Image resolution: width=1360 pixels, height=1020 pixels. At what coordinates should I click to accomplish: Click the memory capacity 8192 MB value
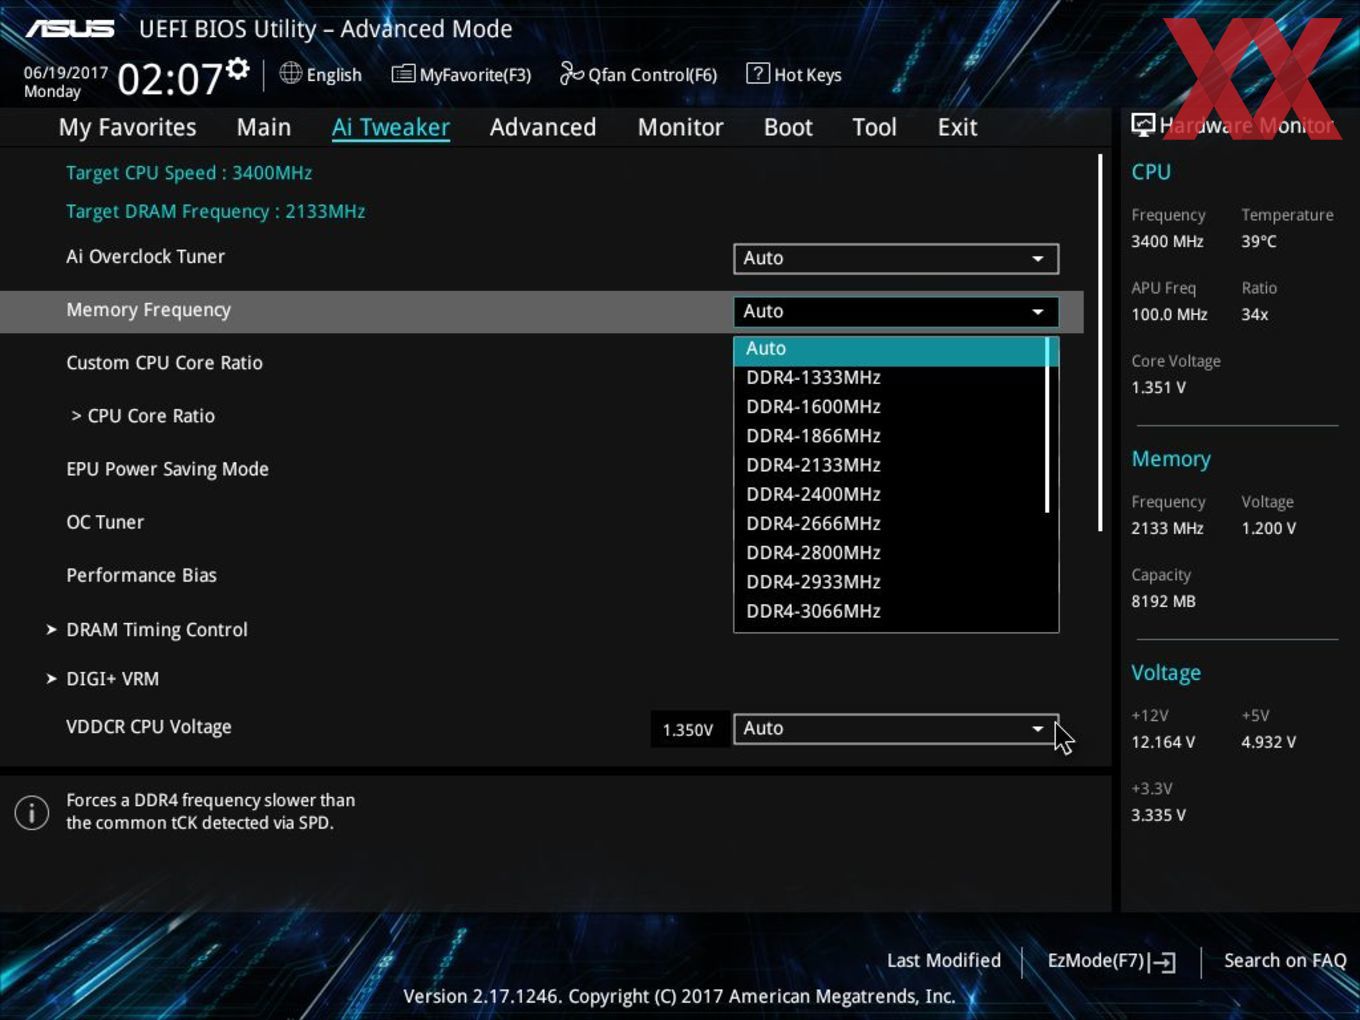[x=1163, y=601]
